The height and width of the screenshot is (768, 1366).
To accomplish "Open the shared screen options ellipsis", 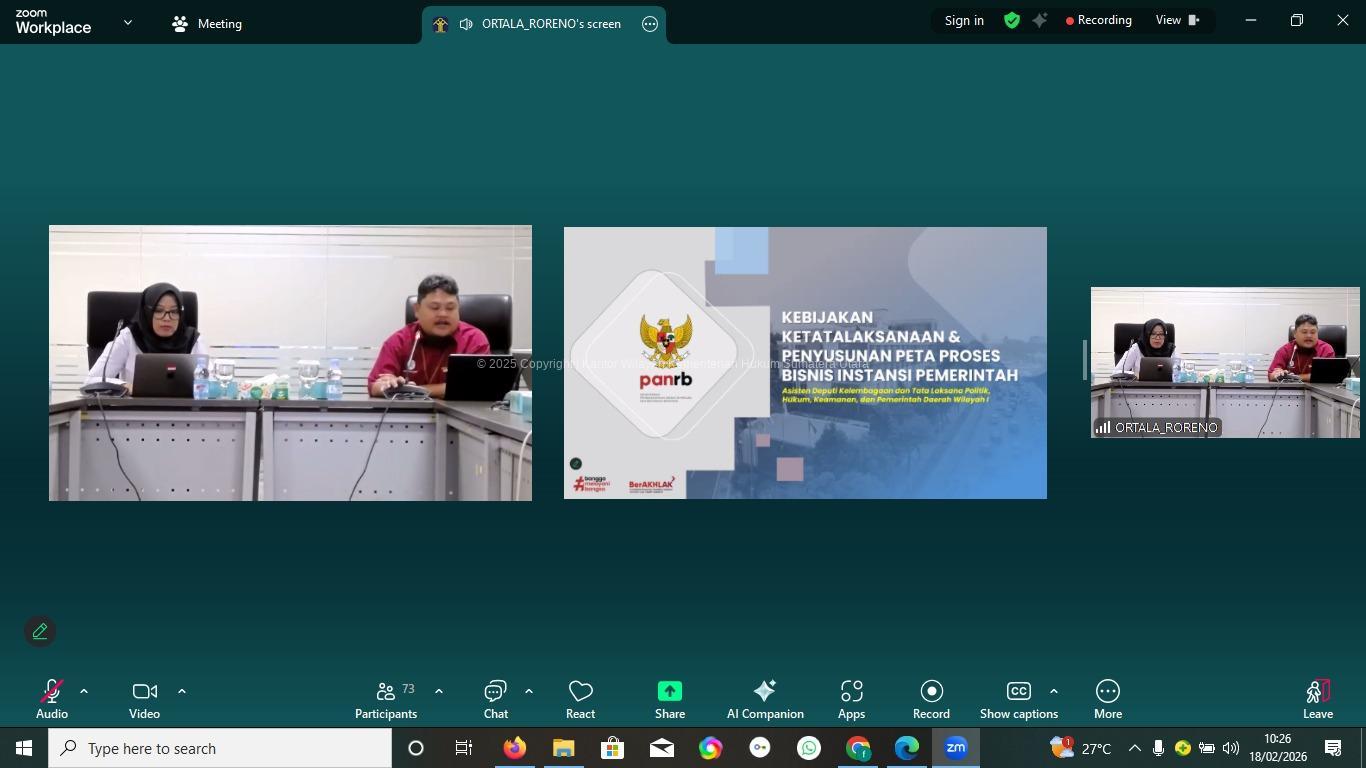I will 650,24.
